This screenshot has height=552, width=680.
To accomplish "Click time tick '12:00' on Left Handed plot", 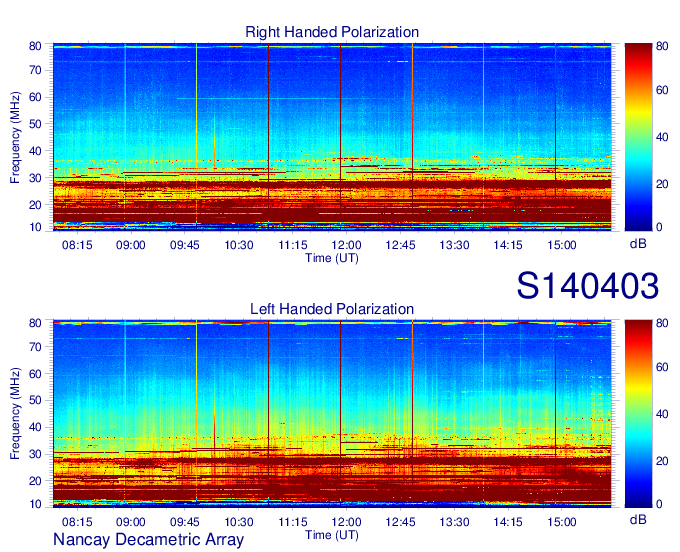I will 347,522.
